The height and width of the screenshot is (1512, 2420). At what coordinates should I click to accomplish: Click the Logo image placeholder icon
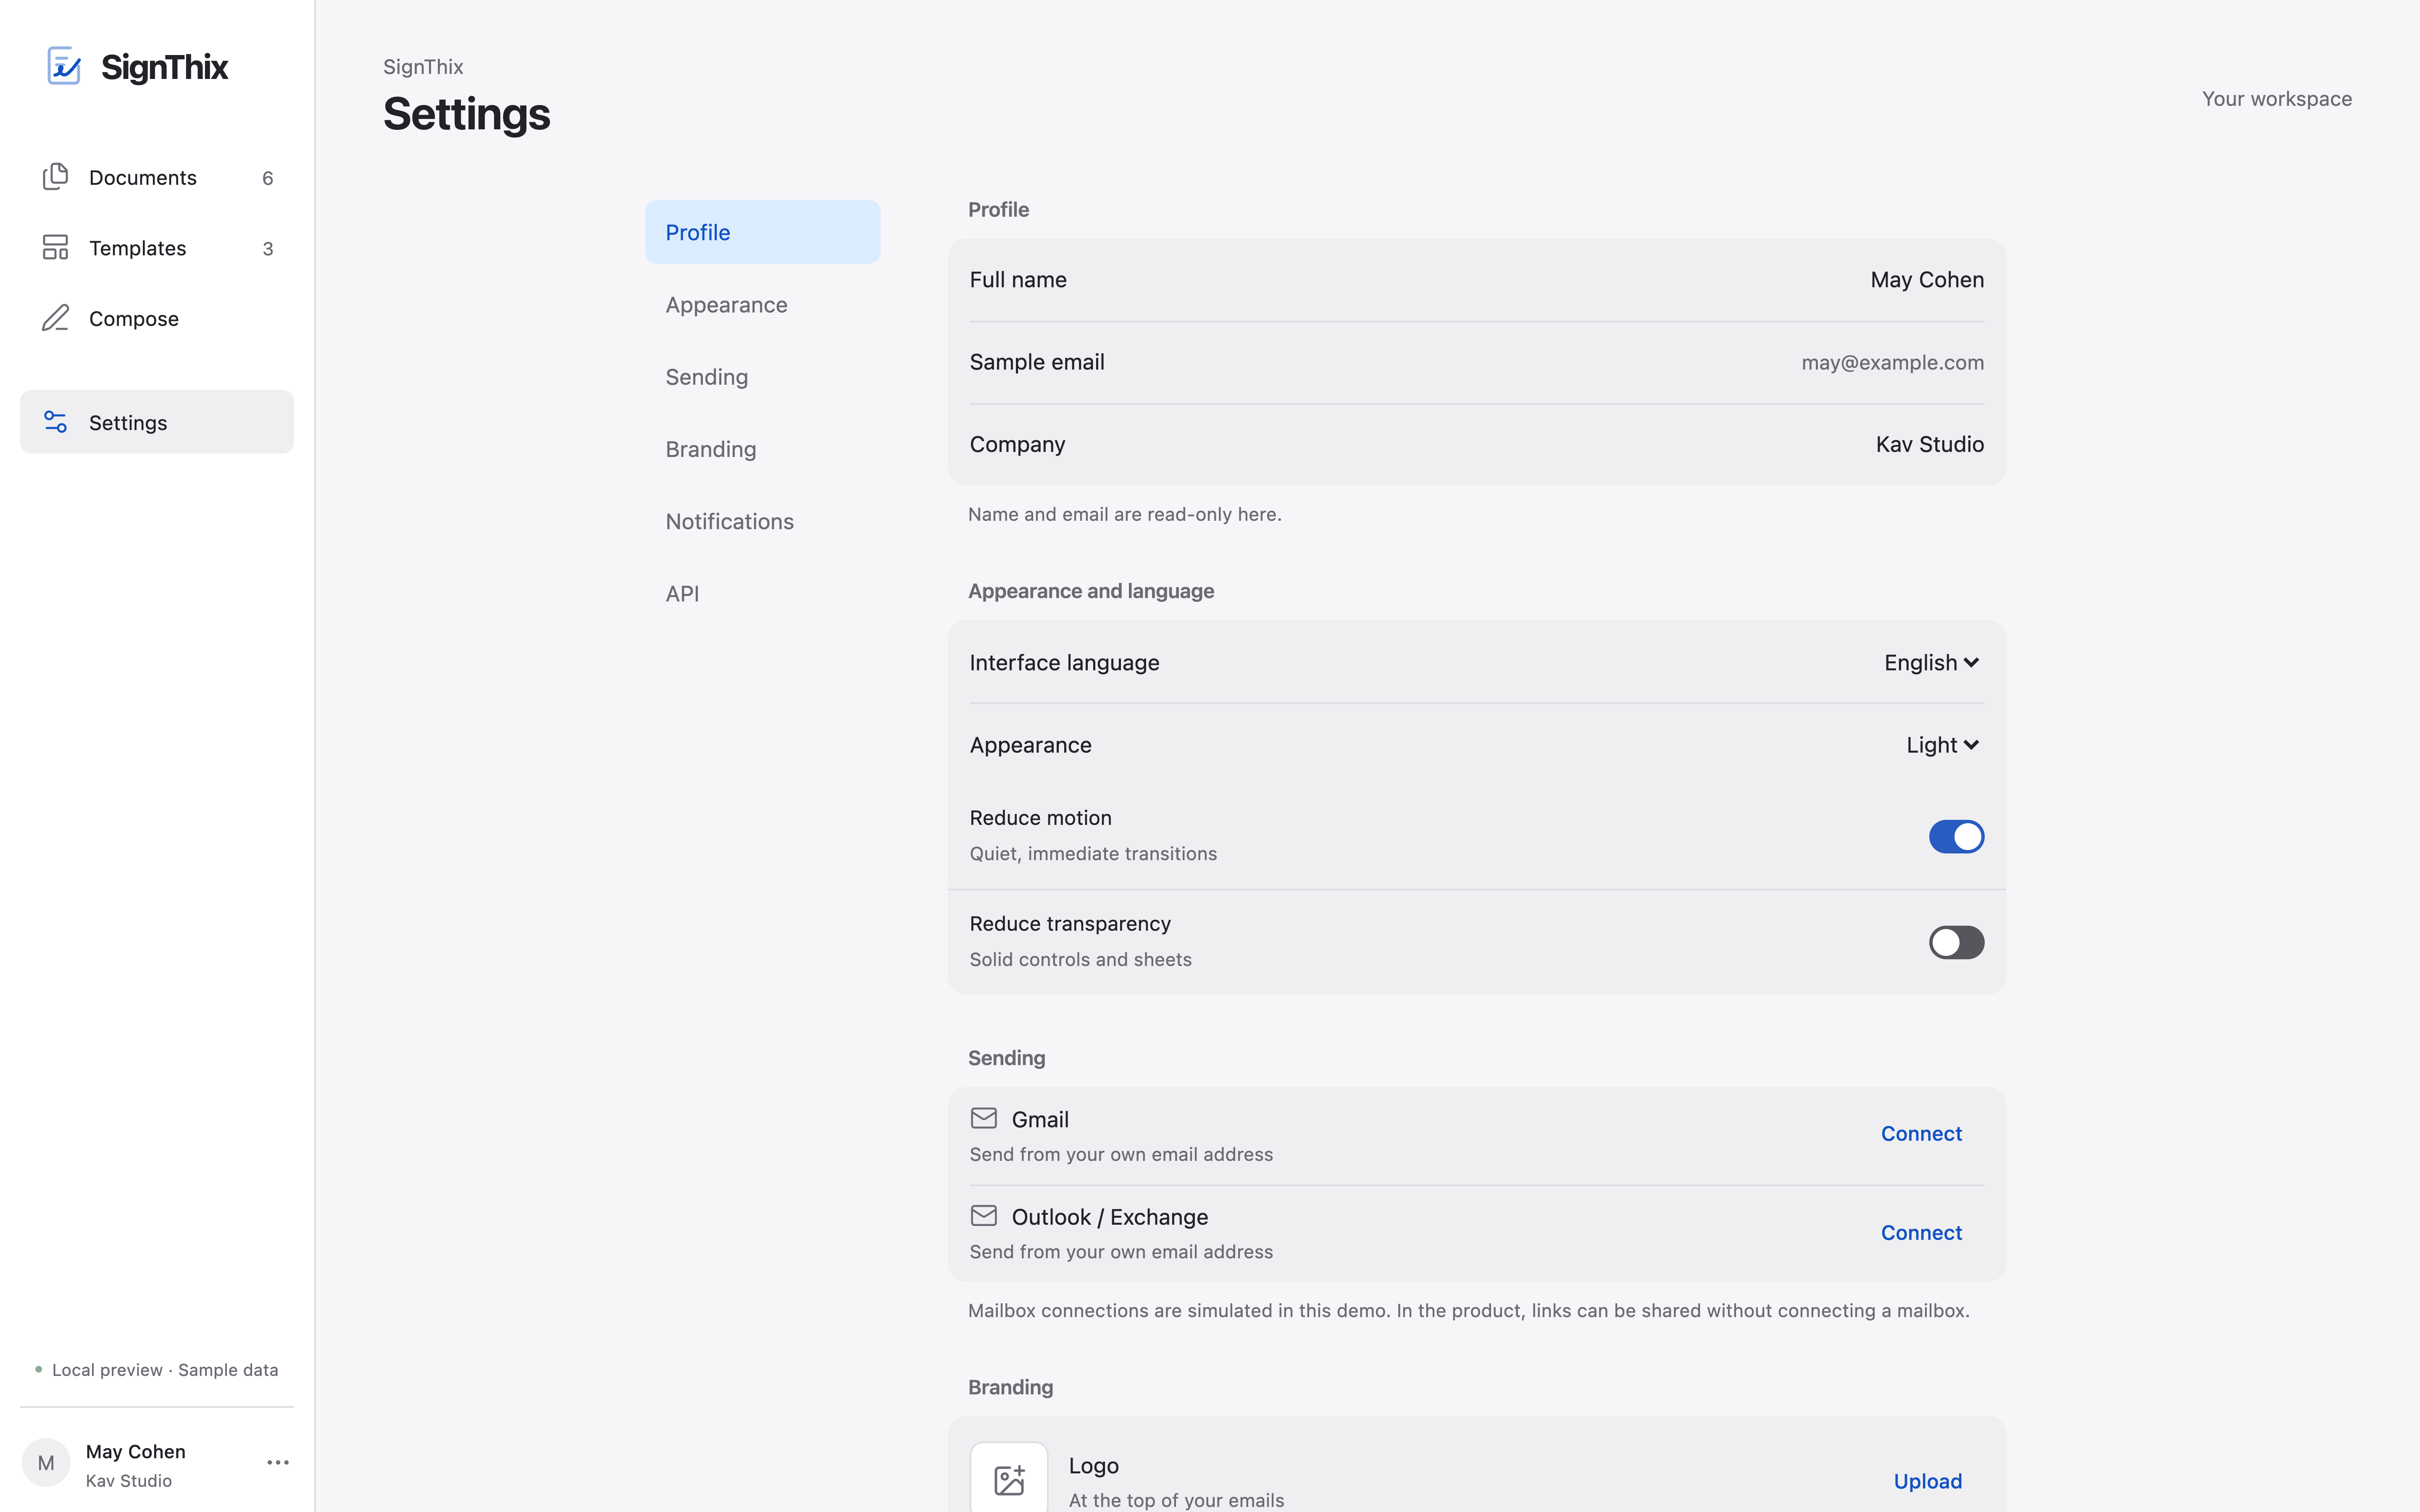[x=1009, y=1480]
